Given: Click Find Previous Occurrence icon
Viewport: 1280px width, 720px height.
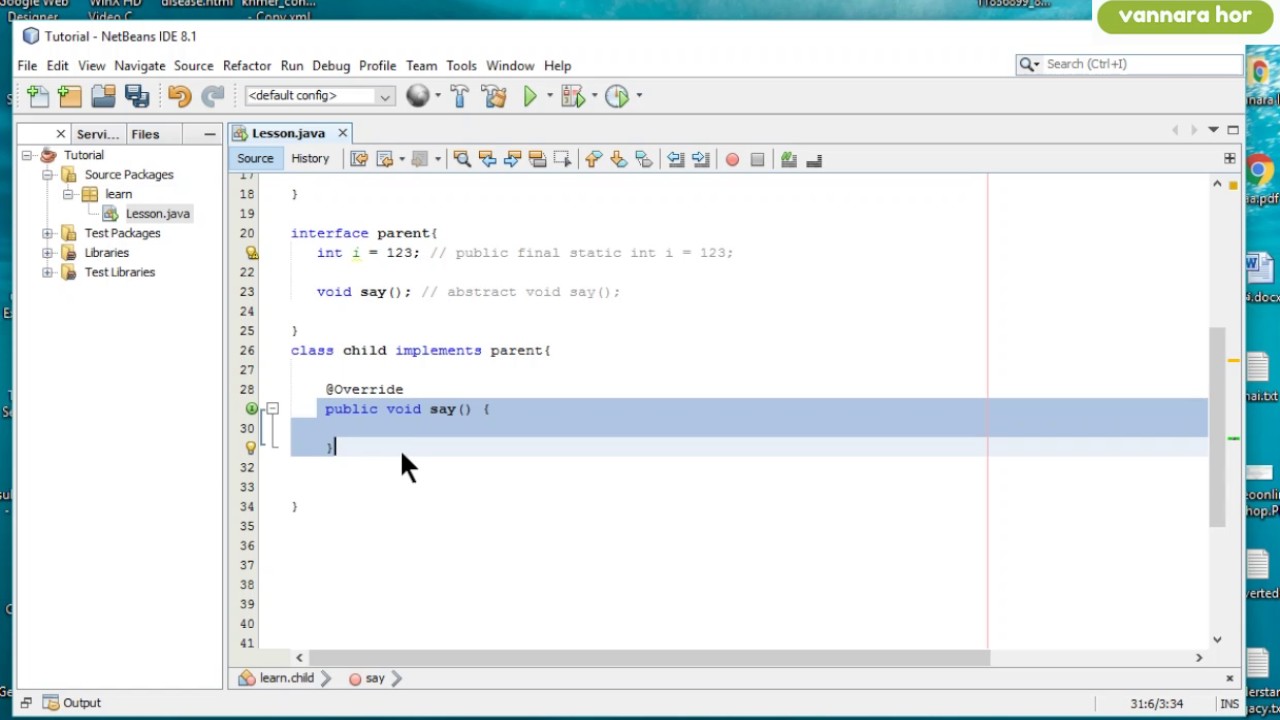Looking at the screenshot, I should (487, 159).
